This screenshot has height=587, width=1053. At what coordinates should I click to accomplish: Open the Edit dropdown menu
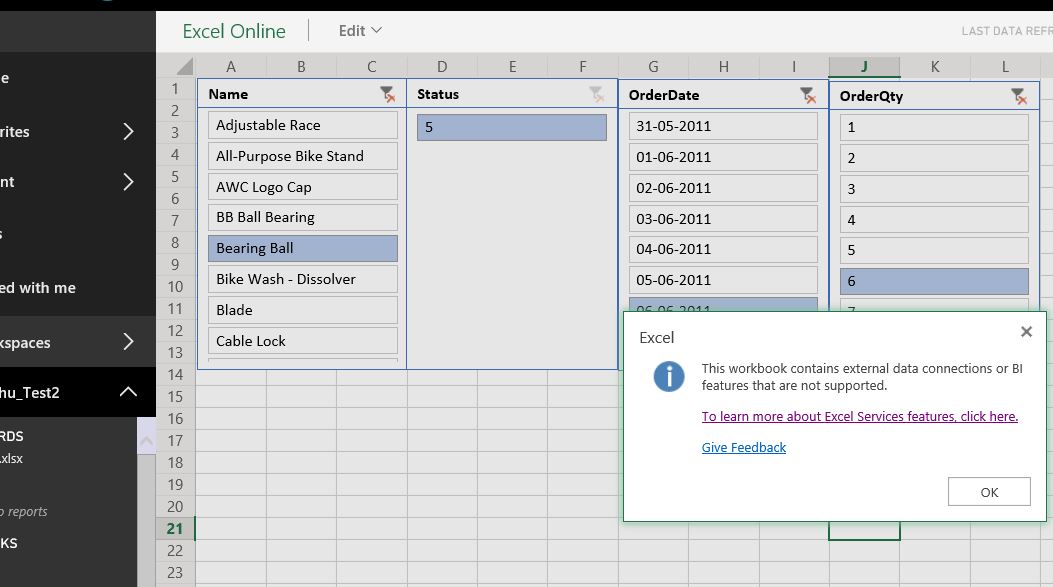tap(360, 31)
